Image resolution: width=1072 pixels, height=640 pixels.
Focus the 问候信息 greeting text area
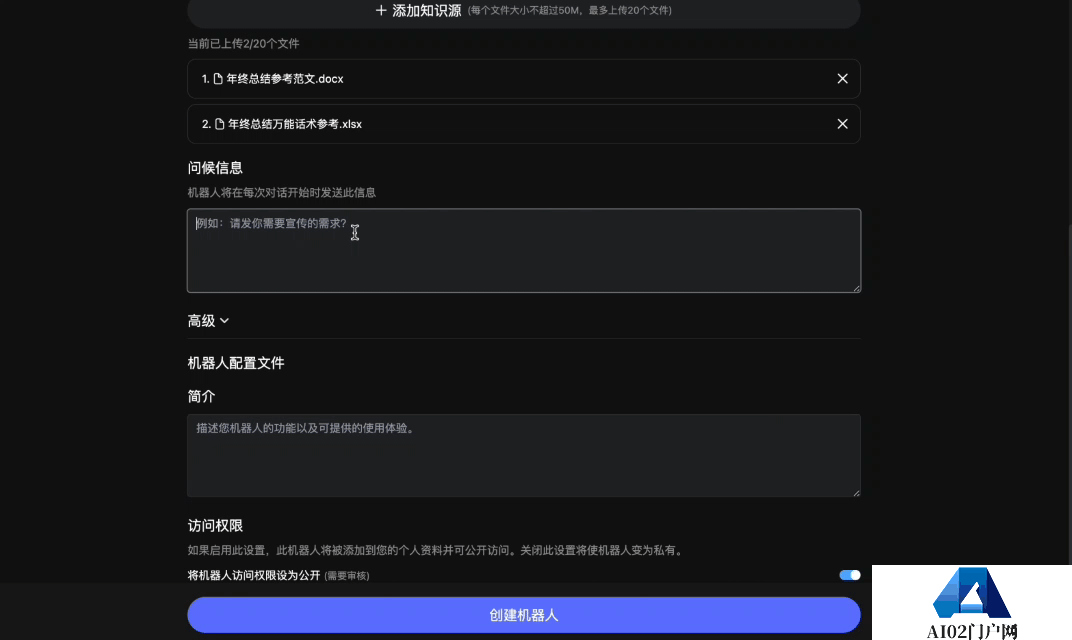pyautogui.click(x=524, y=250)
